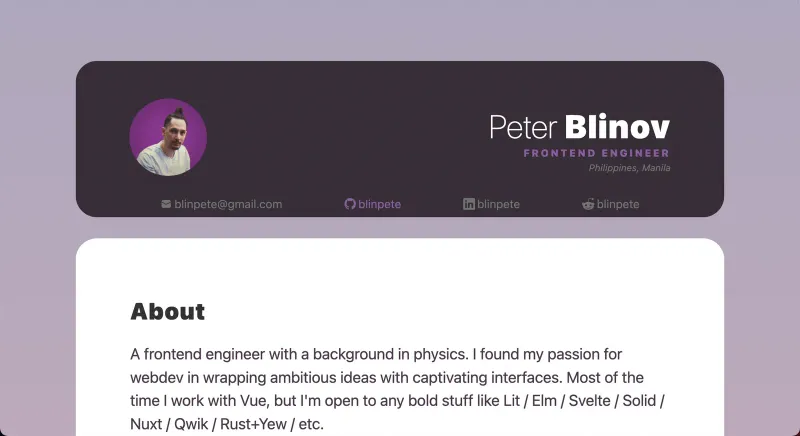Select the FRONTEND ENGINEER subtitle
This screenshot has width=800, height=436.
[596, 153]
